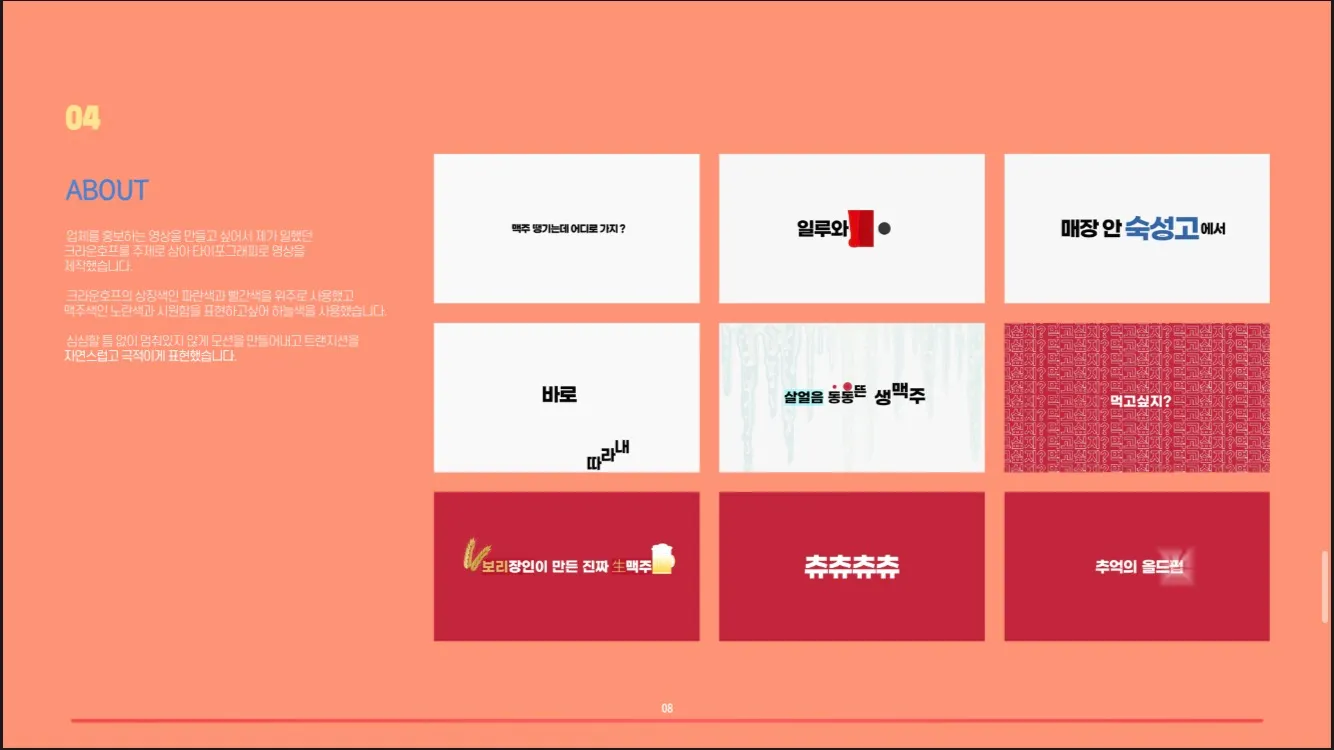This screenshot has width=1334, height=750.
Task: Click the paragraph starting '크라운호프의 상징색인'
Action: tap(224, 303)
